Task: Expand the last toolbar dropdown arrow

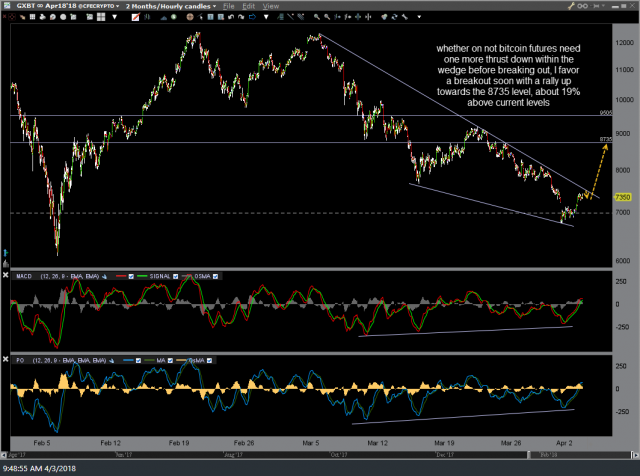Action: pyautogui.click(x=419, y=17)
